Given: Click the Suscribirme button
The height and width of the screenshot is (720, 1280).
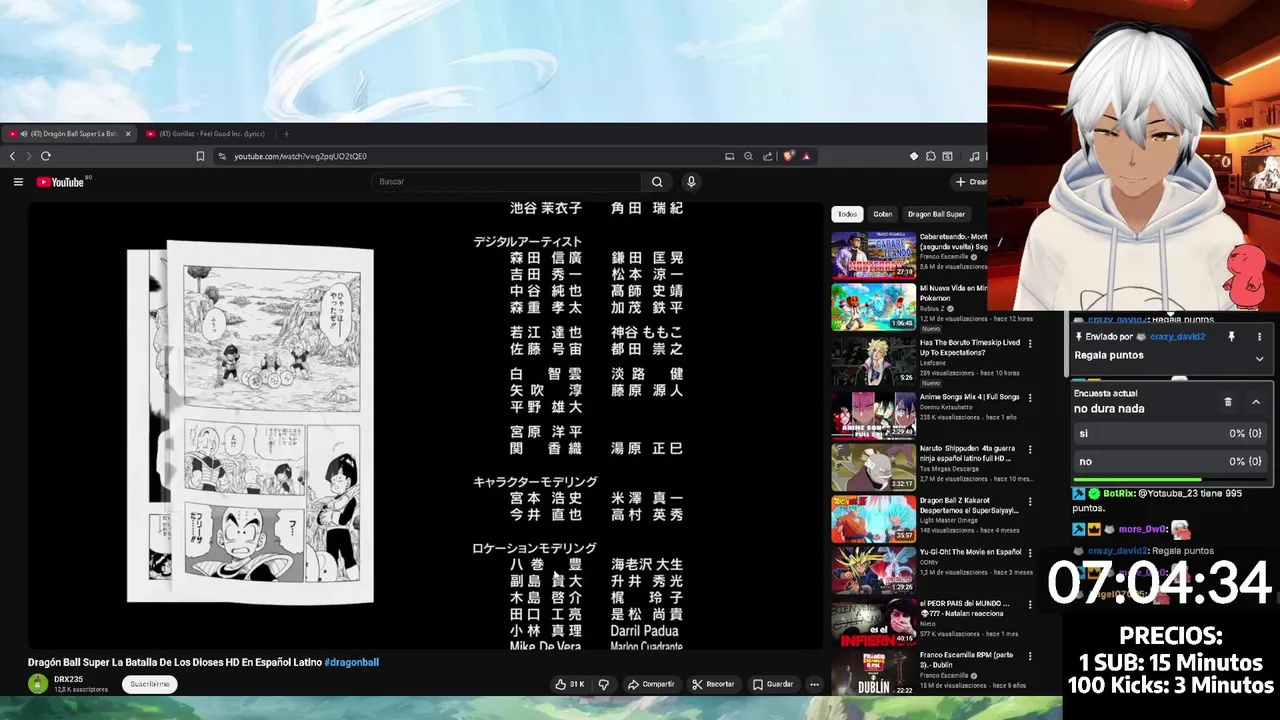Looking at the screenshot, I should [150, 684].
